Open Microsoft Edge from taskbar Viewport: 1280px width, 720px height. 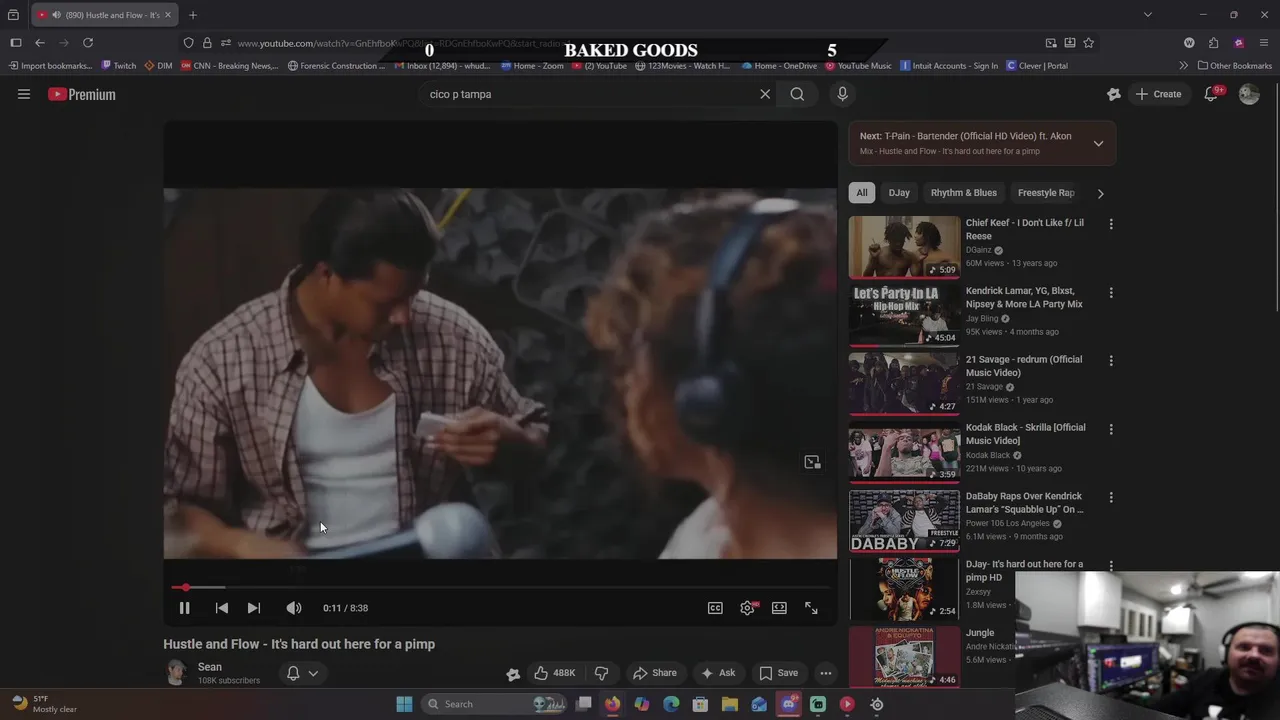671,704
